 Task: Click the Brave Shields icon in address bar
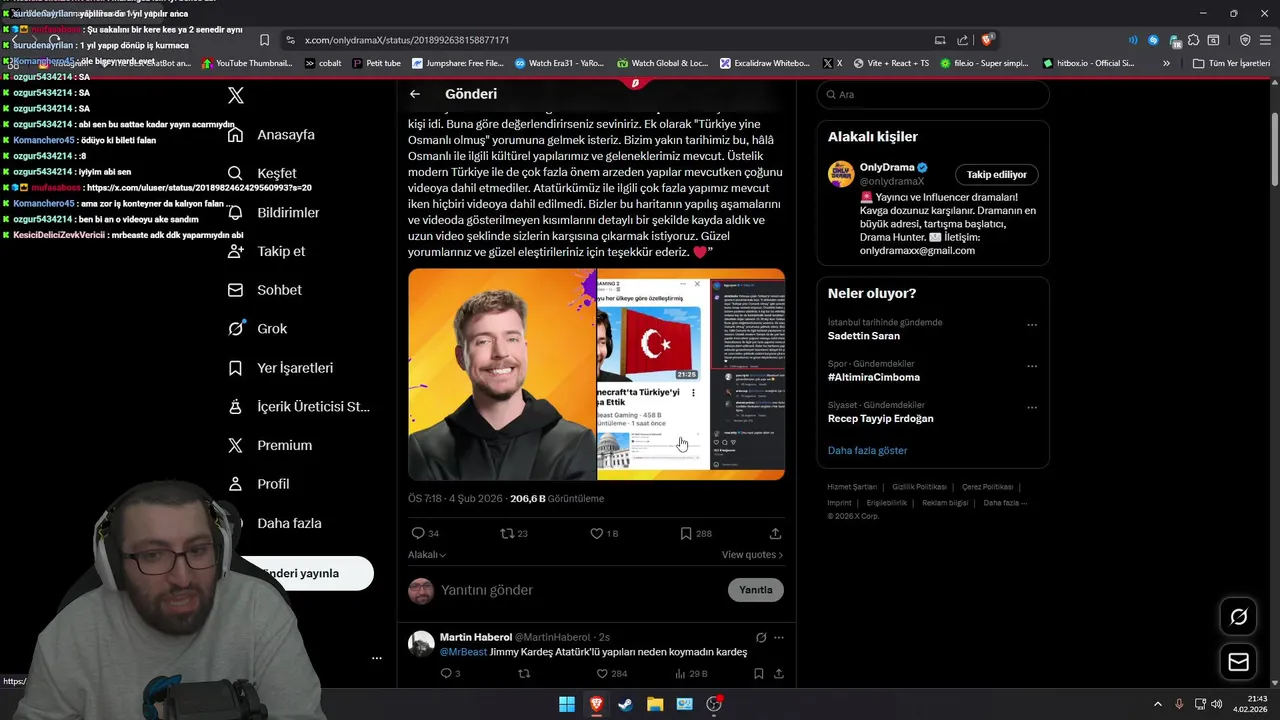(x=988, y=40)
